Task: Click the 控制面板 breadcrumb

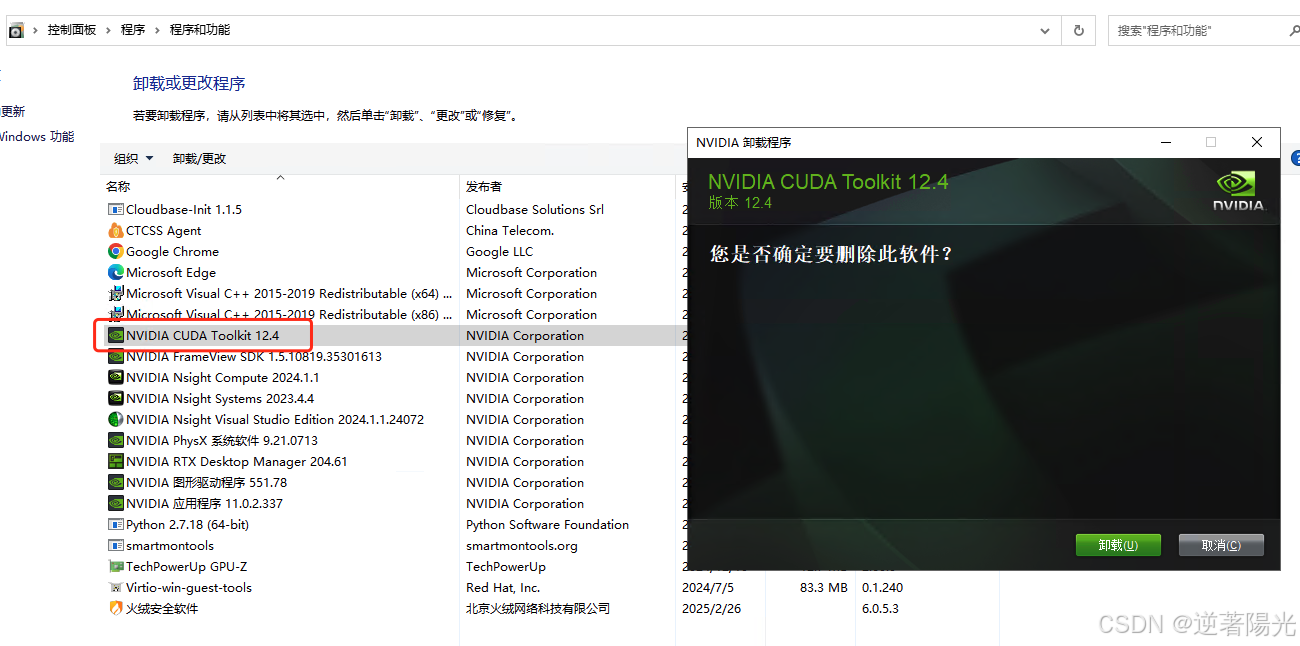Action: click(72, 30)
